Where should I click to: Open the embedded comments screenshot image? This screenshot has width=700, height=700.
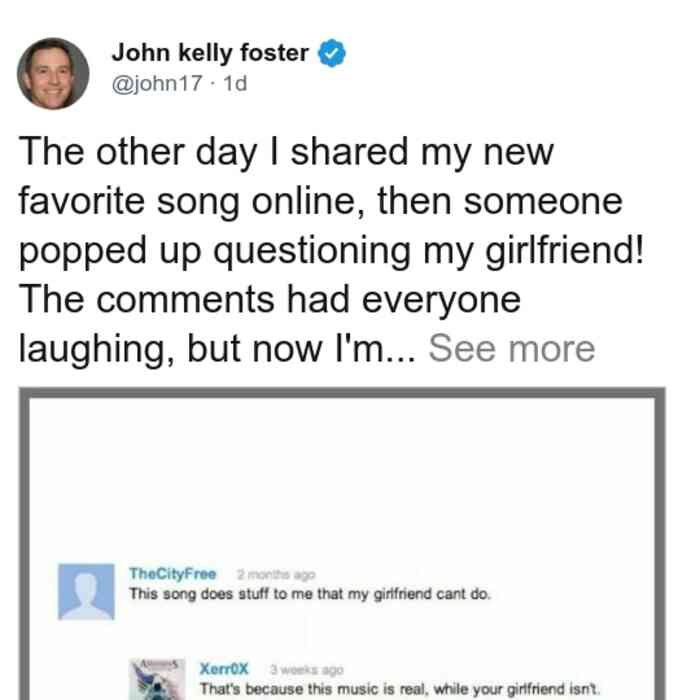[342, 544]
